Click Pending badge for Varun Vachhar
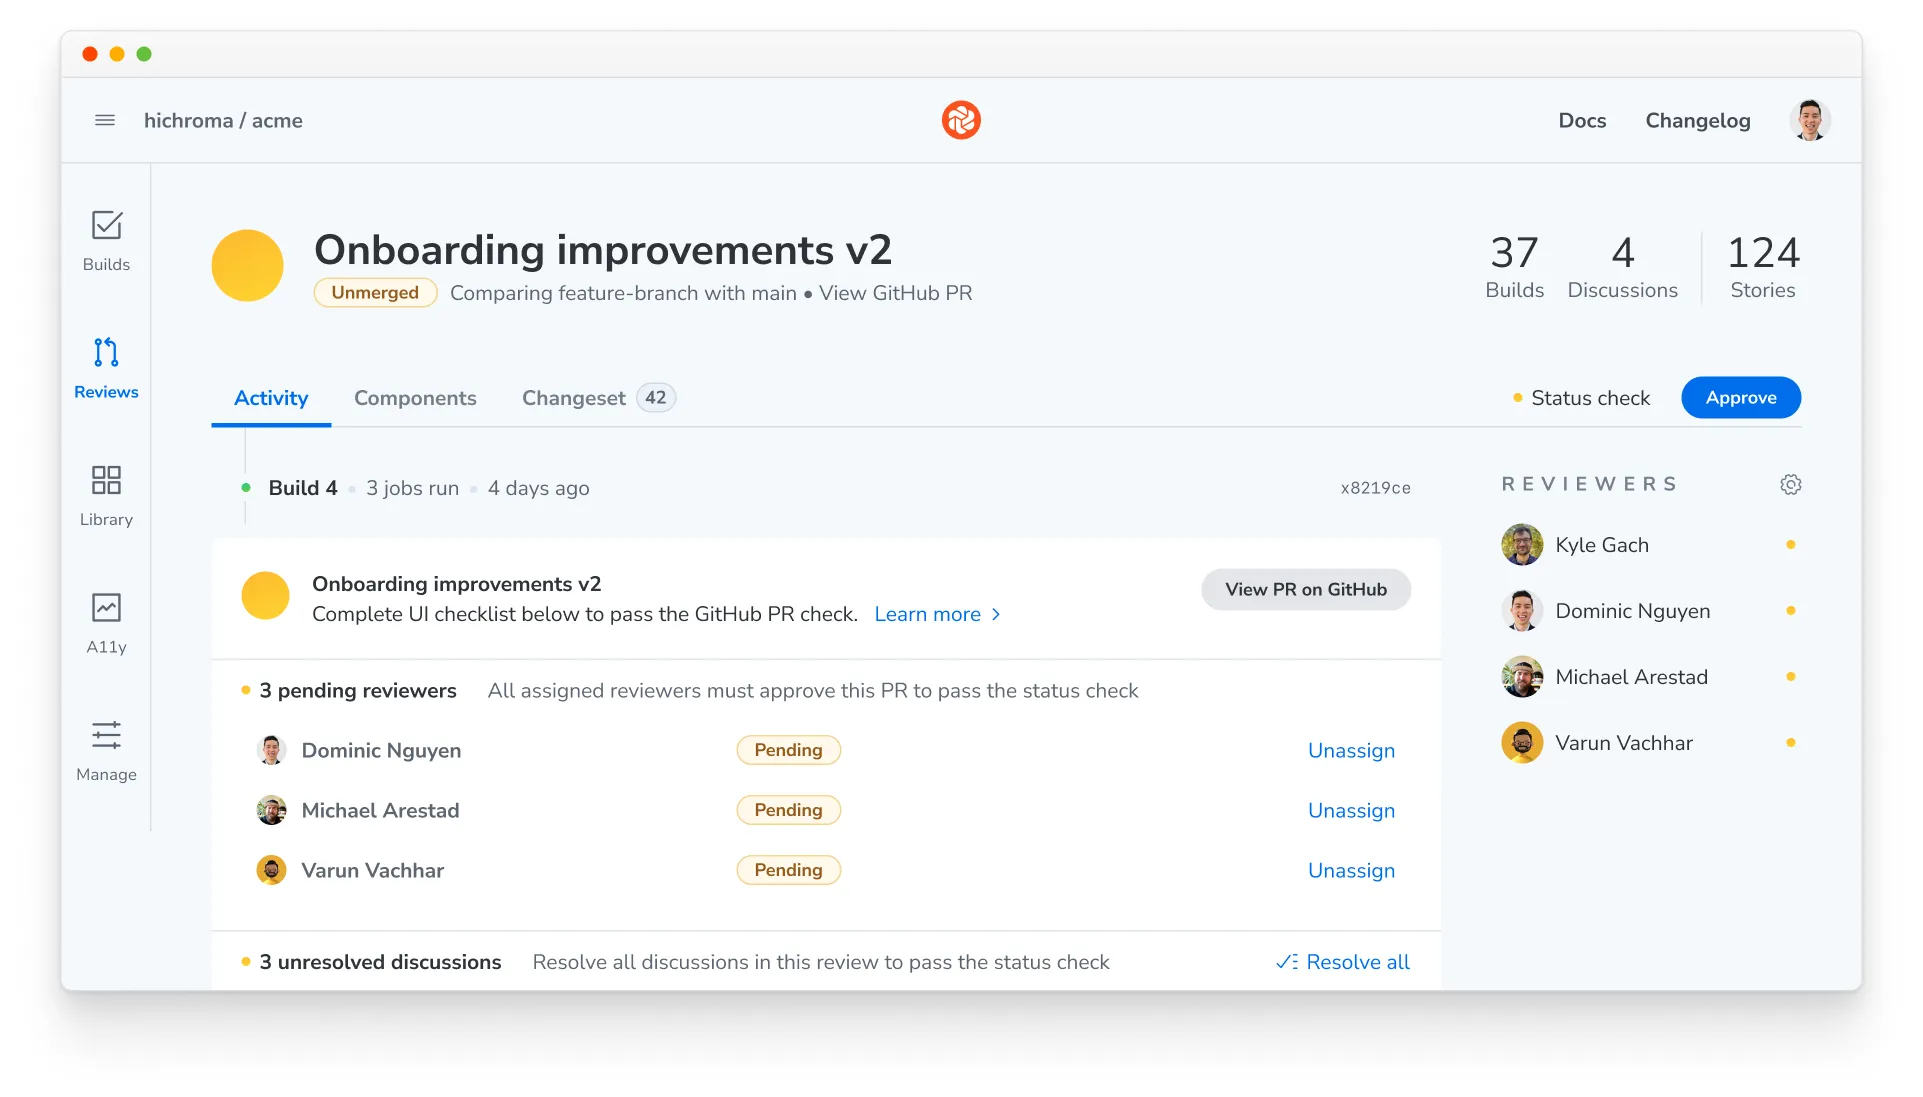This screenshot has width=1923, height=1097. pyautogui.click(x=788, y=870)
